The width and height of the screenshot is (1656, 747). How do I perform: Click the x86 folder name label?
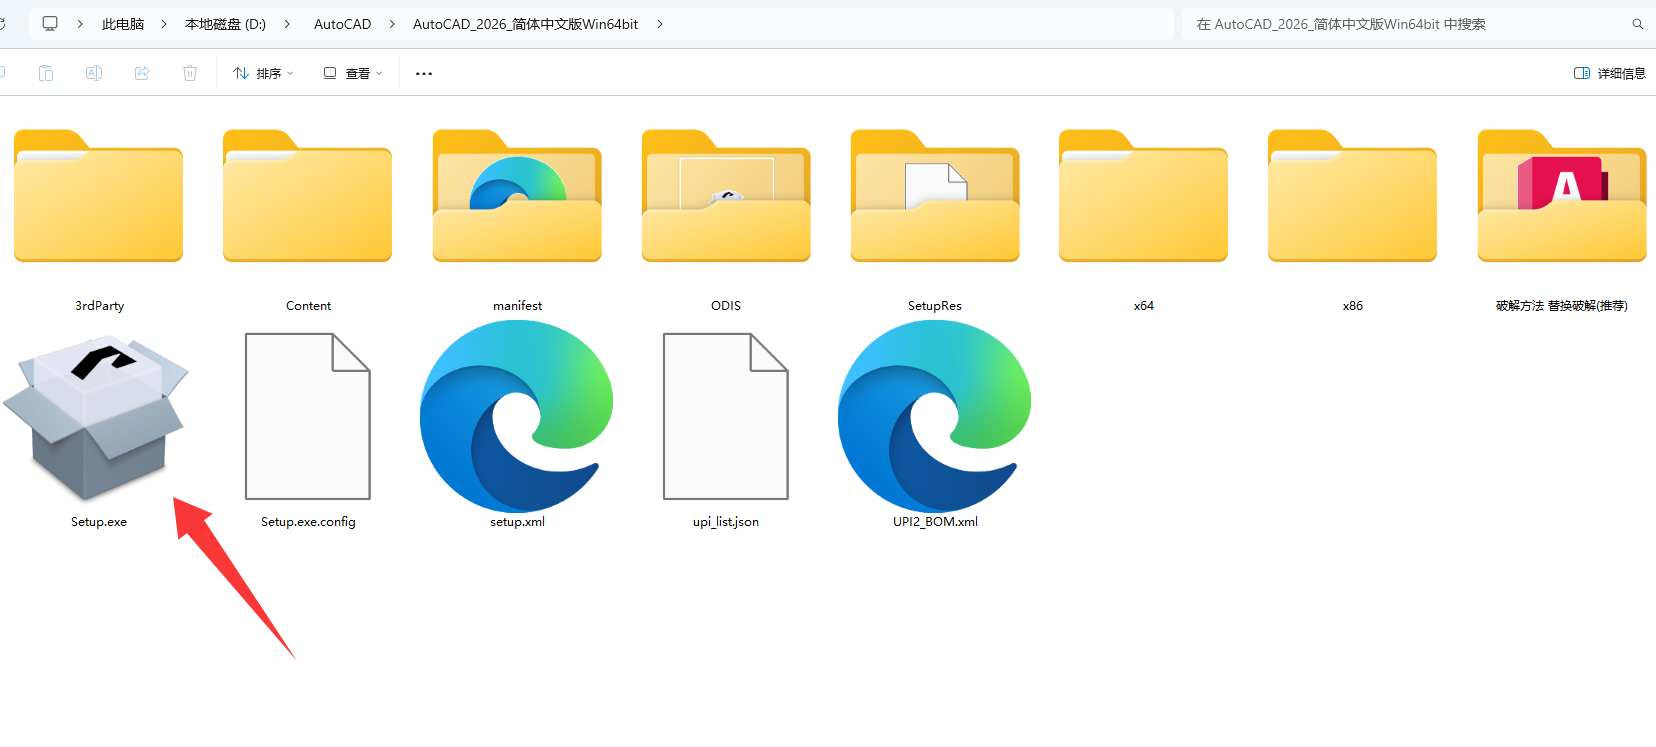1353,306
